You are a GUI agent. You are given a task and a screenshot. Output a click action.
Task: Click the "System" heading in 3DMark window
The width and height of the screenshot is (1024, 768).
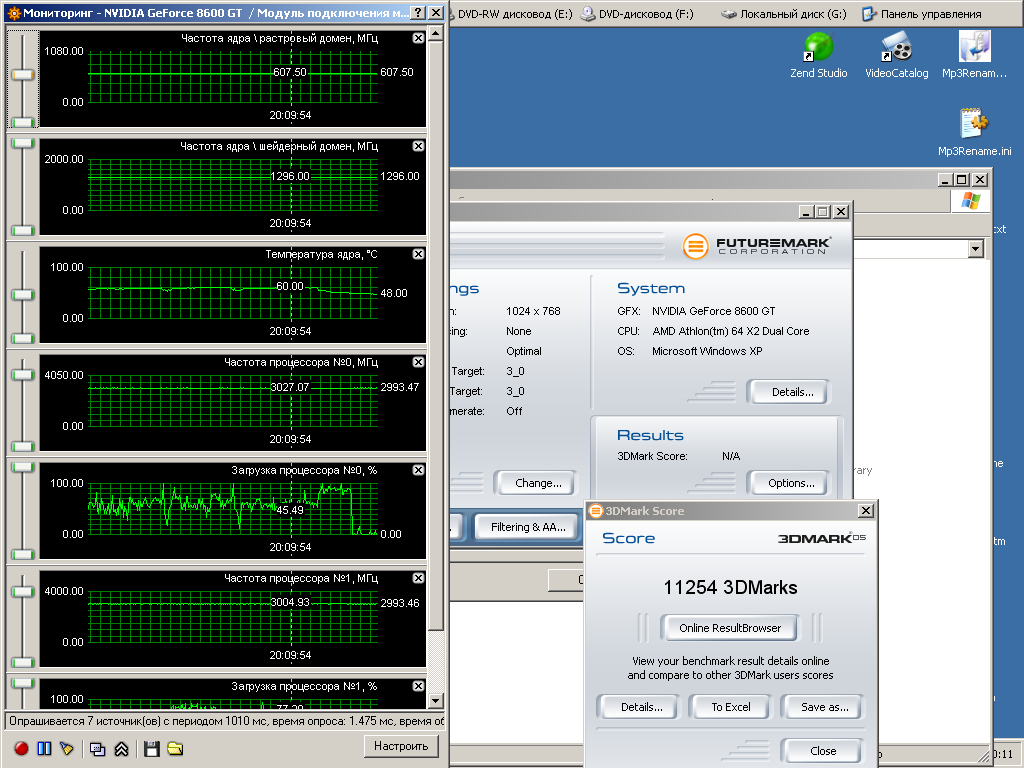click(x=651, y=289)
